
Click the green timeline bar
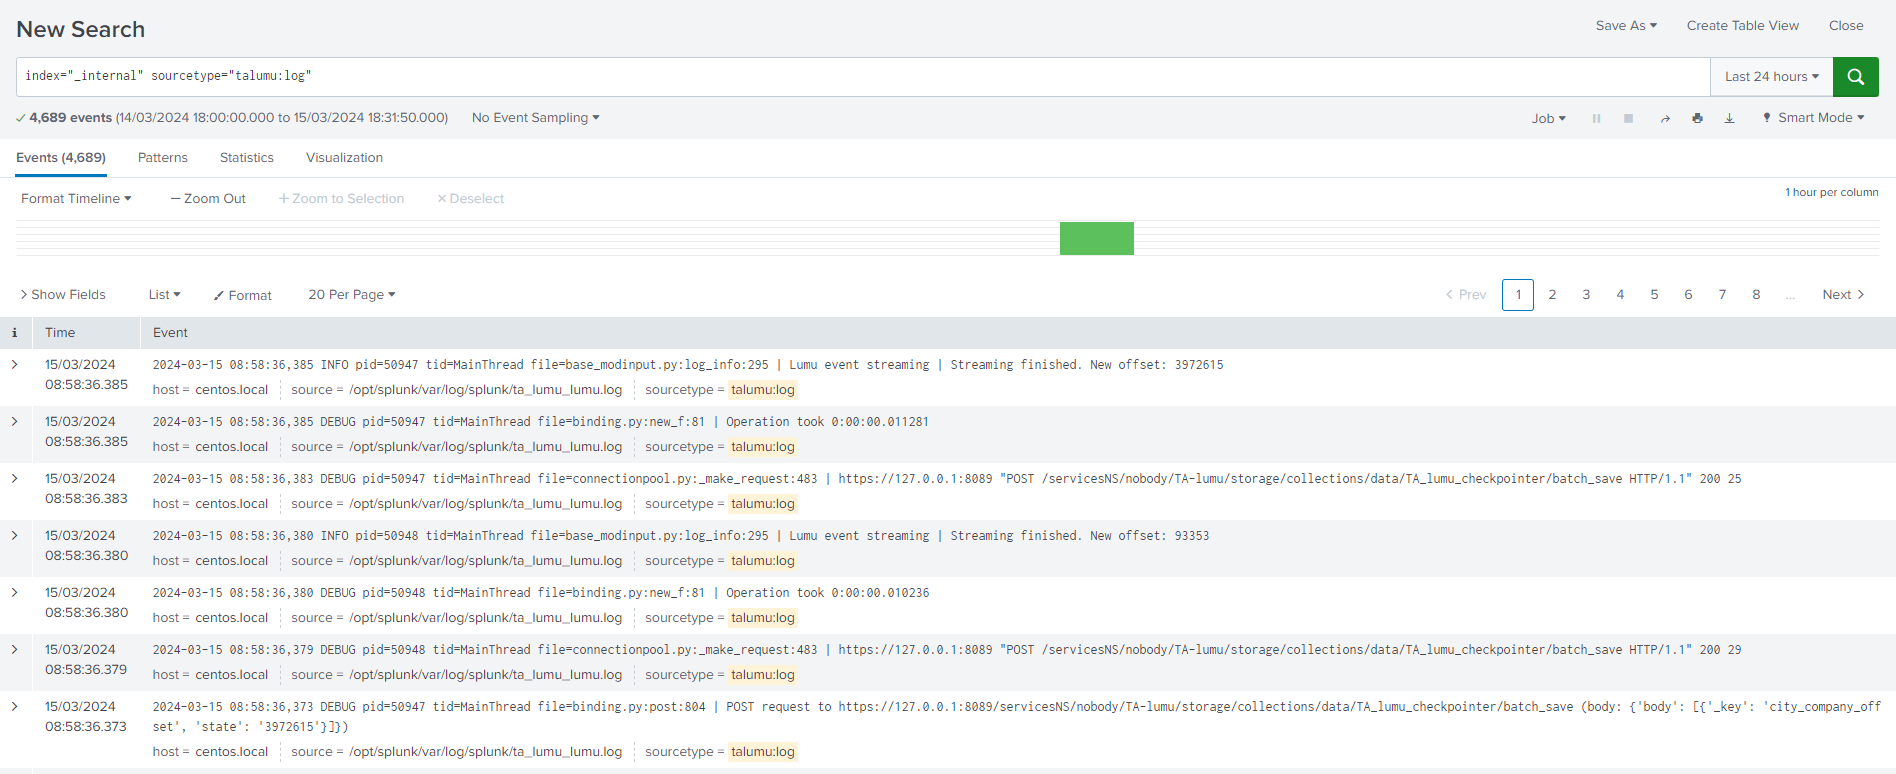(1096, 239)
